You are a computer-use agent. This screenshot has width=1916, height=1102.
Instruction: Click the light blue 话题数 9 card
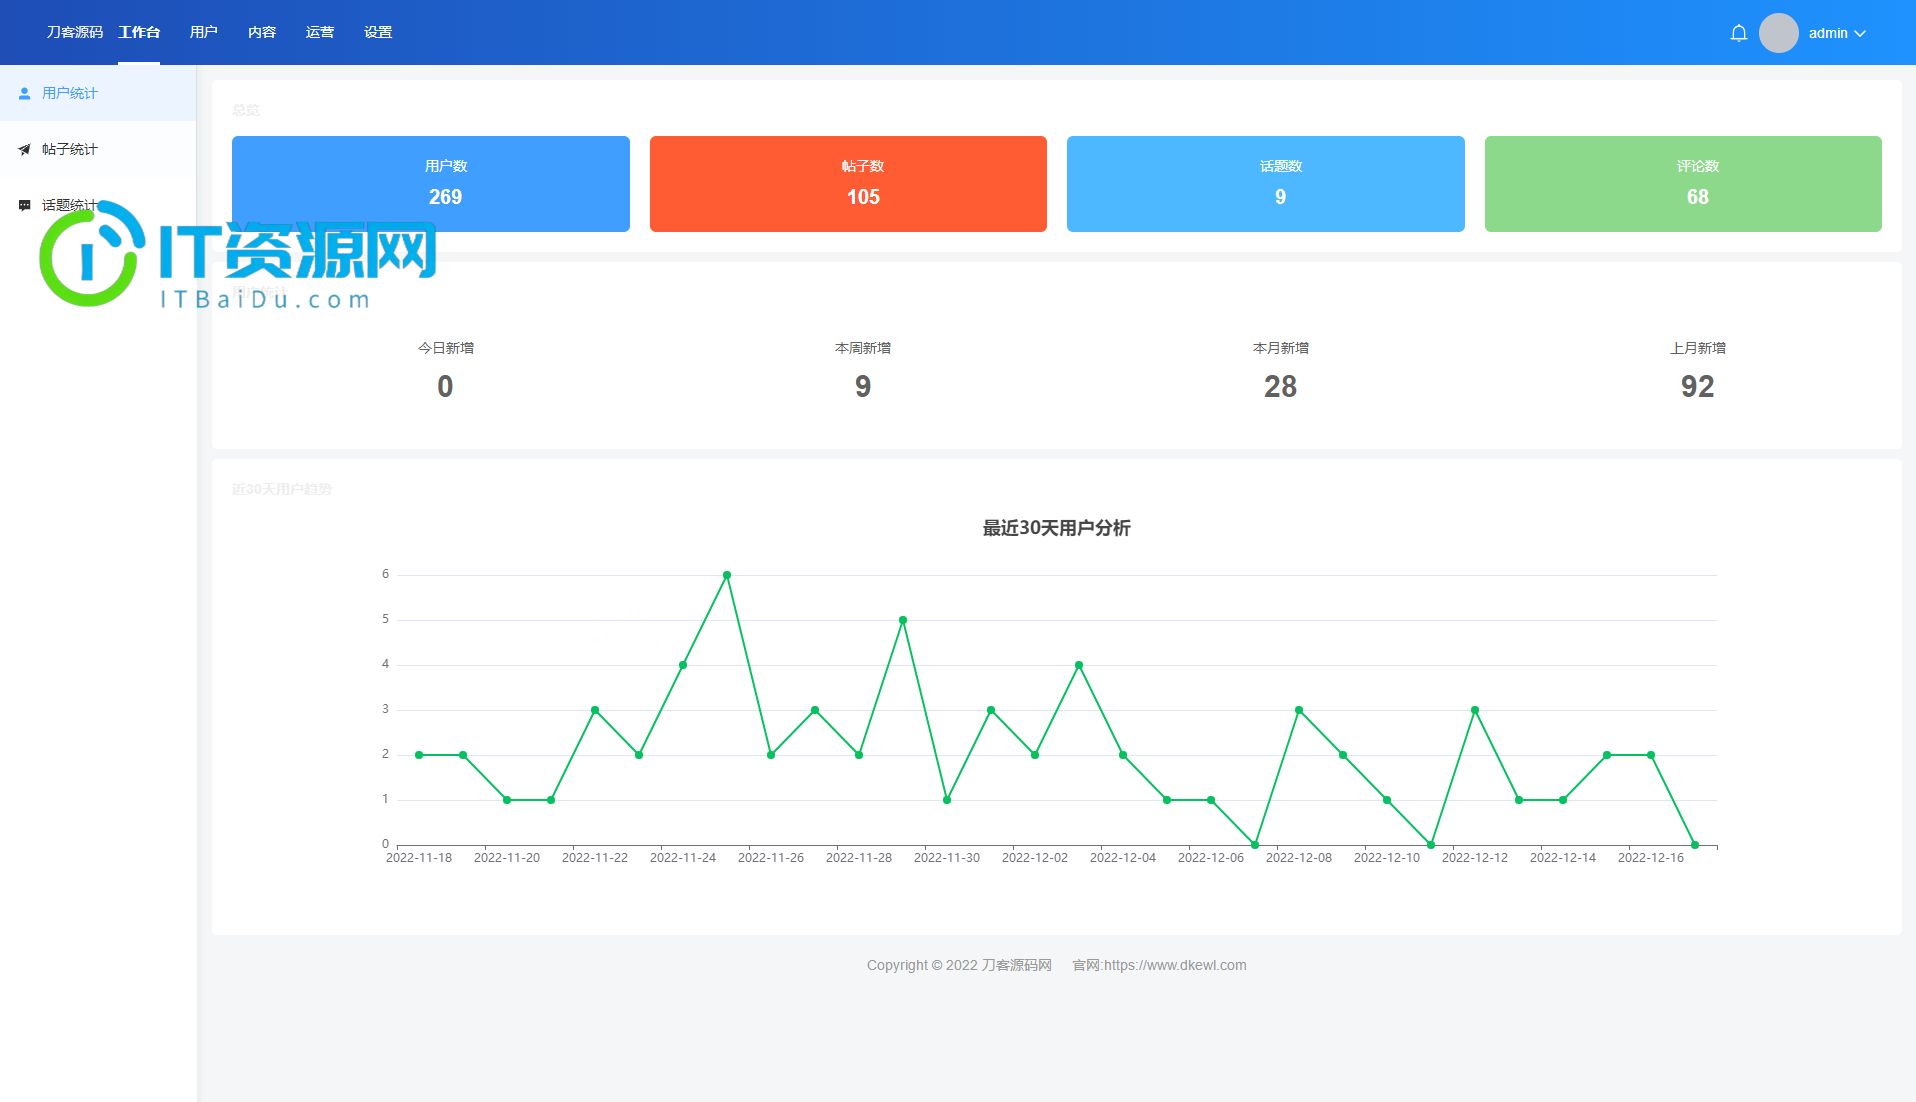[x=1266, y=184]
